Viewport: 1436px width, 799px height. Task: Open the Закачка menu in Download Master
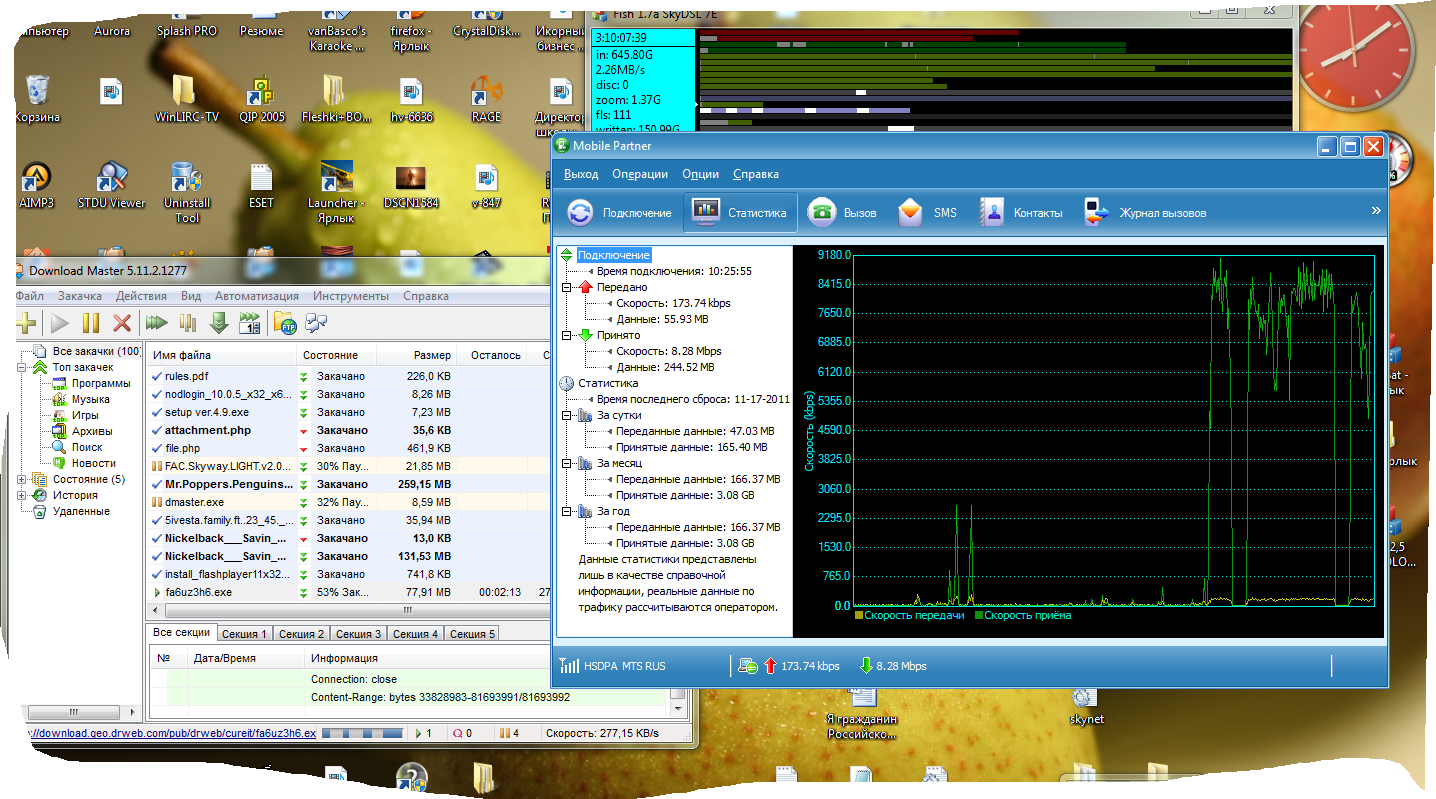[79, 296]
